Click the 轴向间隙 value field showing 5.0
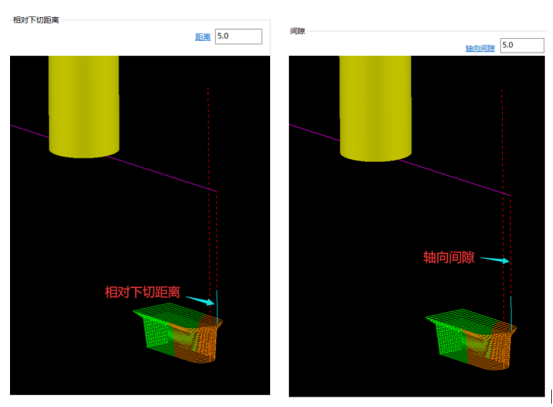 tap(522, 45)
